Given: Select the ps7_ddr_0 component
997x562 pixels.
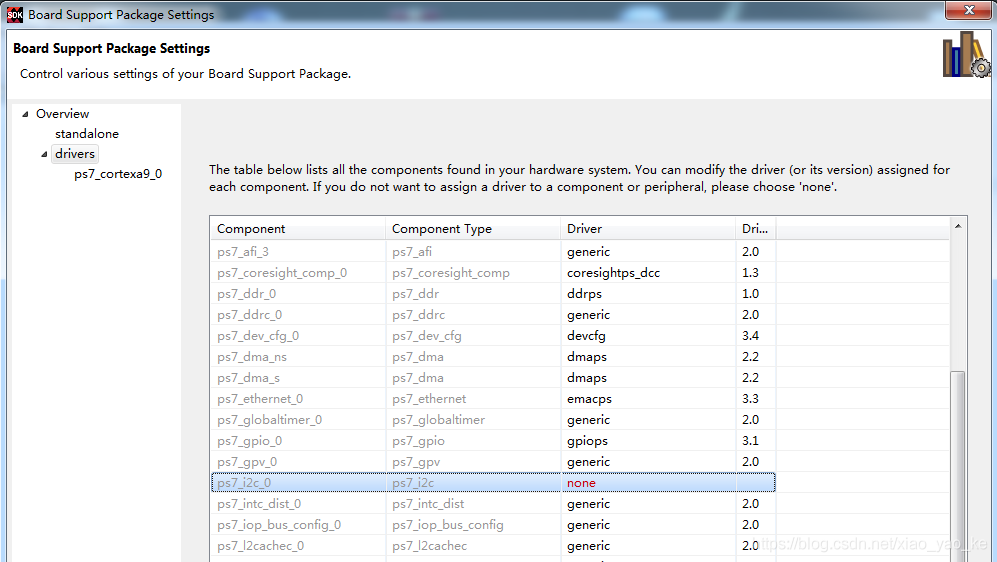Looking at the screenshot, I should (x=298, y=294).
